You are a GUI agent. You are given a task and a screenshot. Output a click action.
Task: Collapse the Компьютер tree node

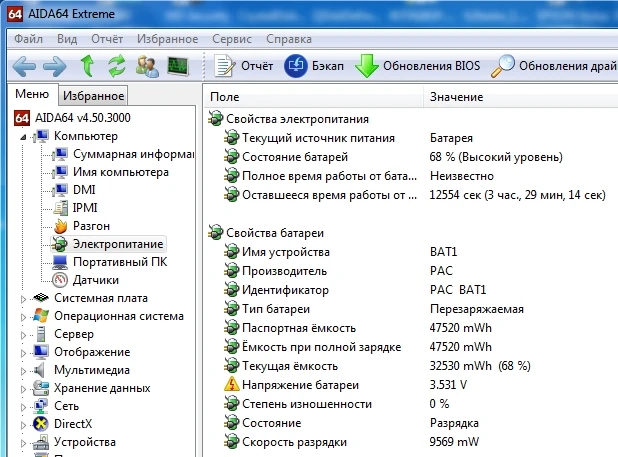pos(23,137)
